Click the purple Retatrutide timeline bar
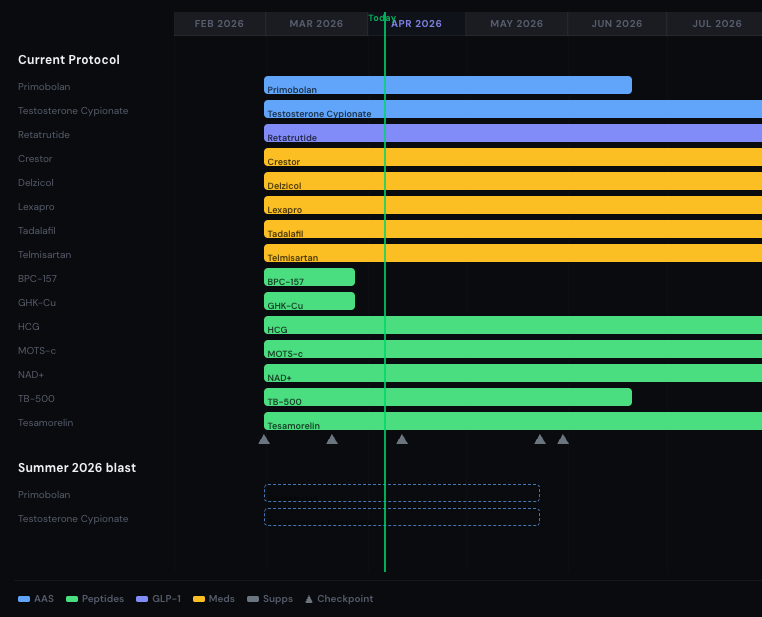The height and width of the screenshot is (617, 762). (x=513, y=133)
